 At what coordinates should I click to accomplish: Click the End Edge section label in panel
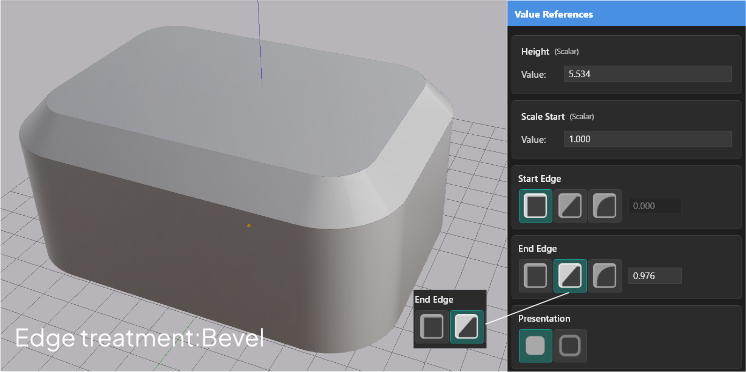click(538, 249)
